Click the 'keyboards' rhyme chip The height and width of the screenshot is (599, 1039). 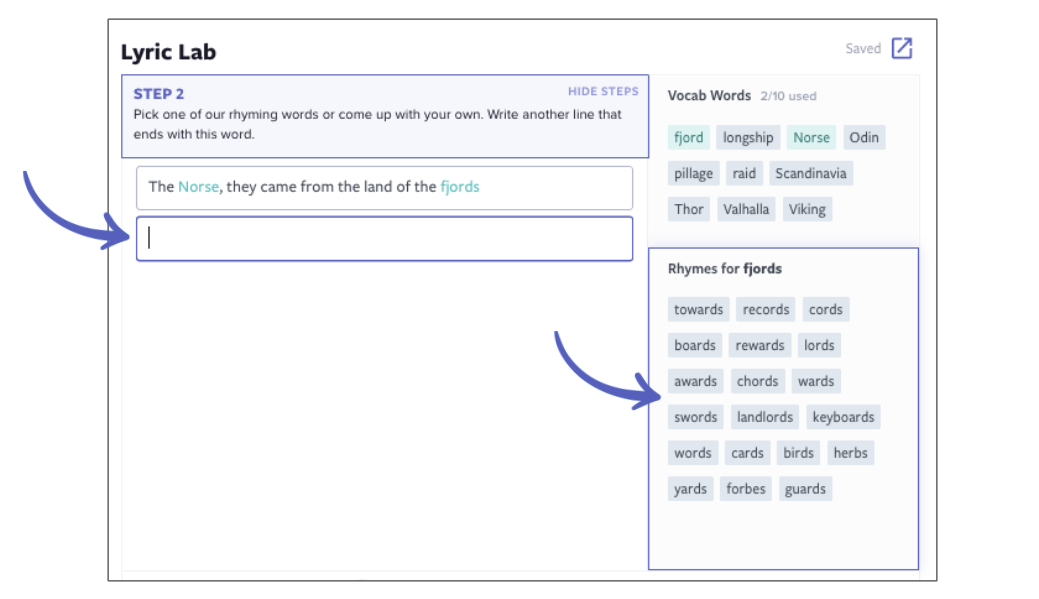[843, 418]
